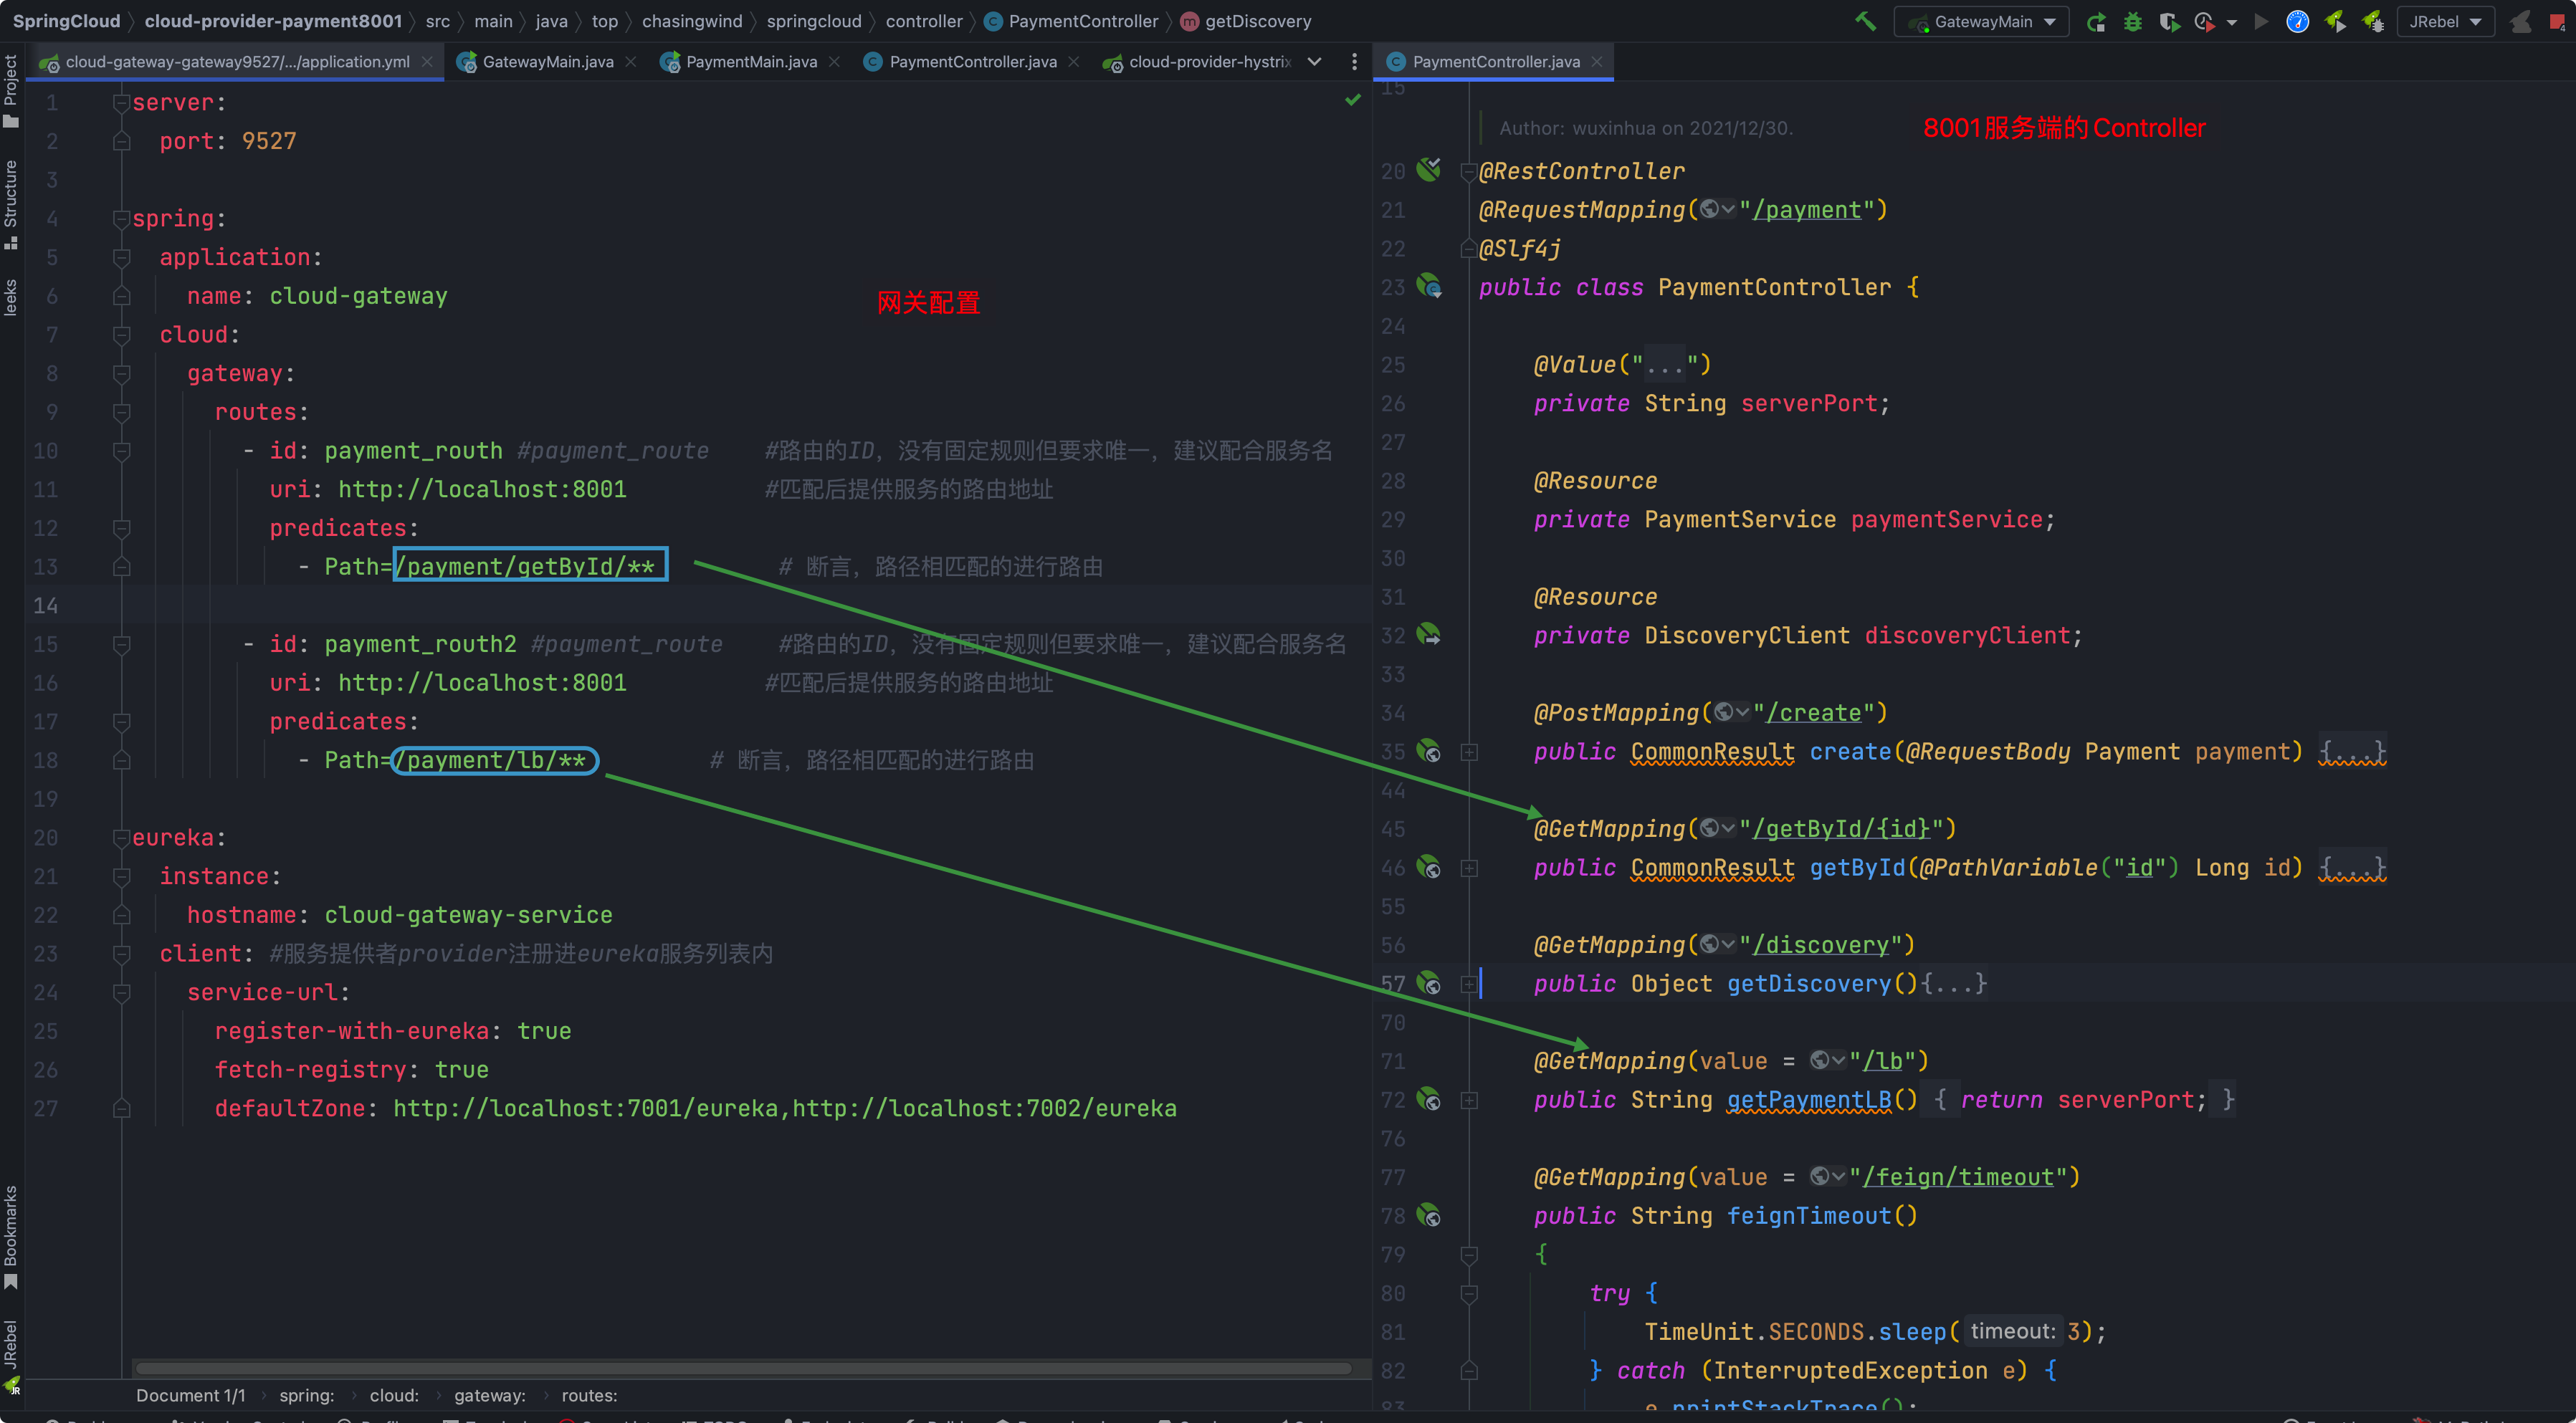Click the blue speedometer profiler icon
This screenshot has width=2576, height=1423.
point(2297,21)
